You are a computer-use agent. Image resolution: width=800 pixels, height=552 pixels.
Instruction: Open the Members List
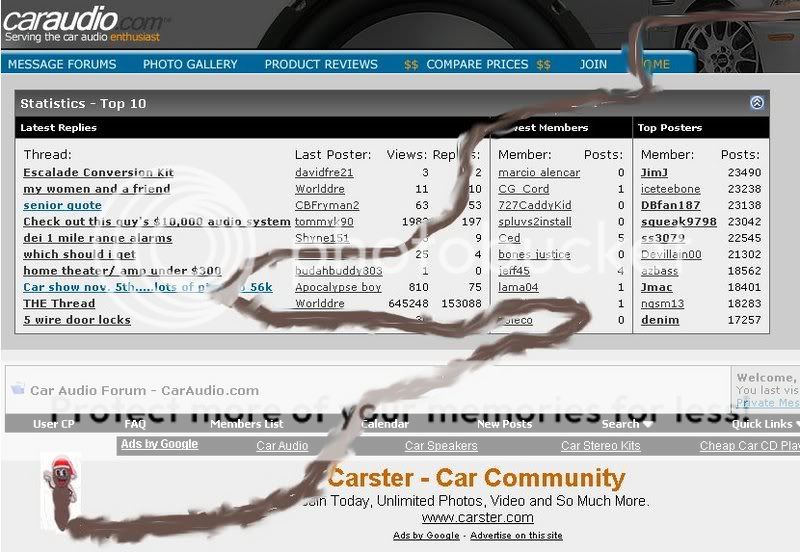click(247, 424)
